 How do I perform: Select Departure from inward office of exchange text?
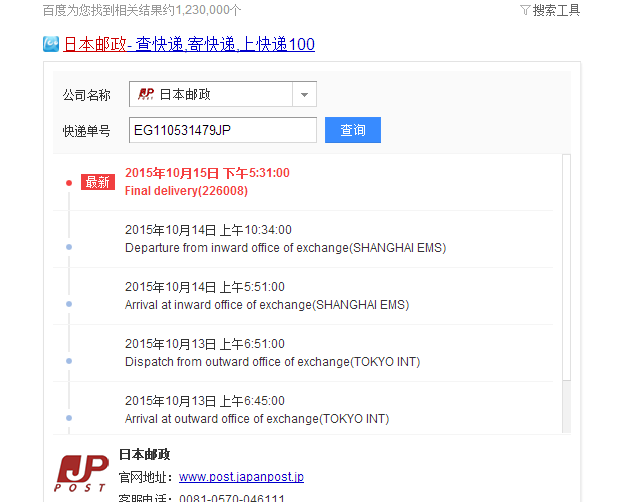coord(286,248)
